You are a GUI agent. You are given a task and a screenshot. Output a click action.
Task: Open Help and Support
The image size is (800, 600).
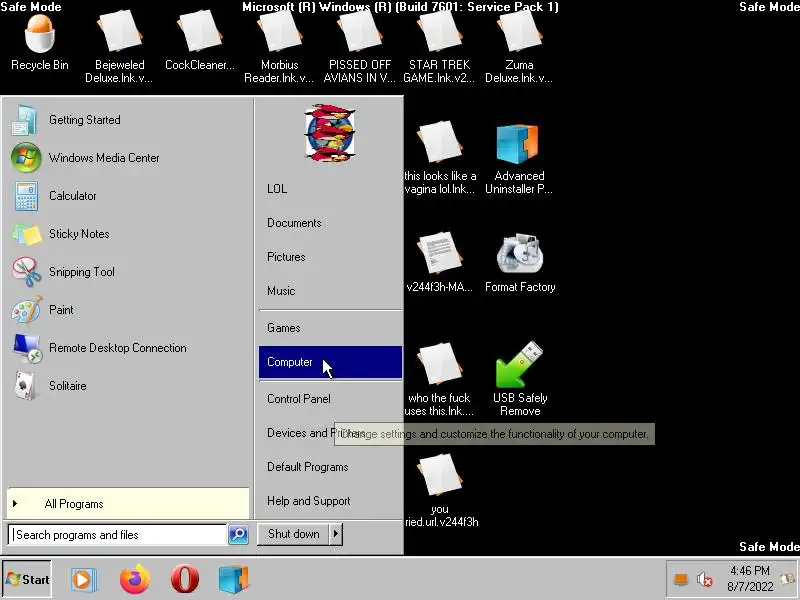click(330, 501)
